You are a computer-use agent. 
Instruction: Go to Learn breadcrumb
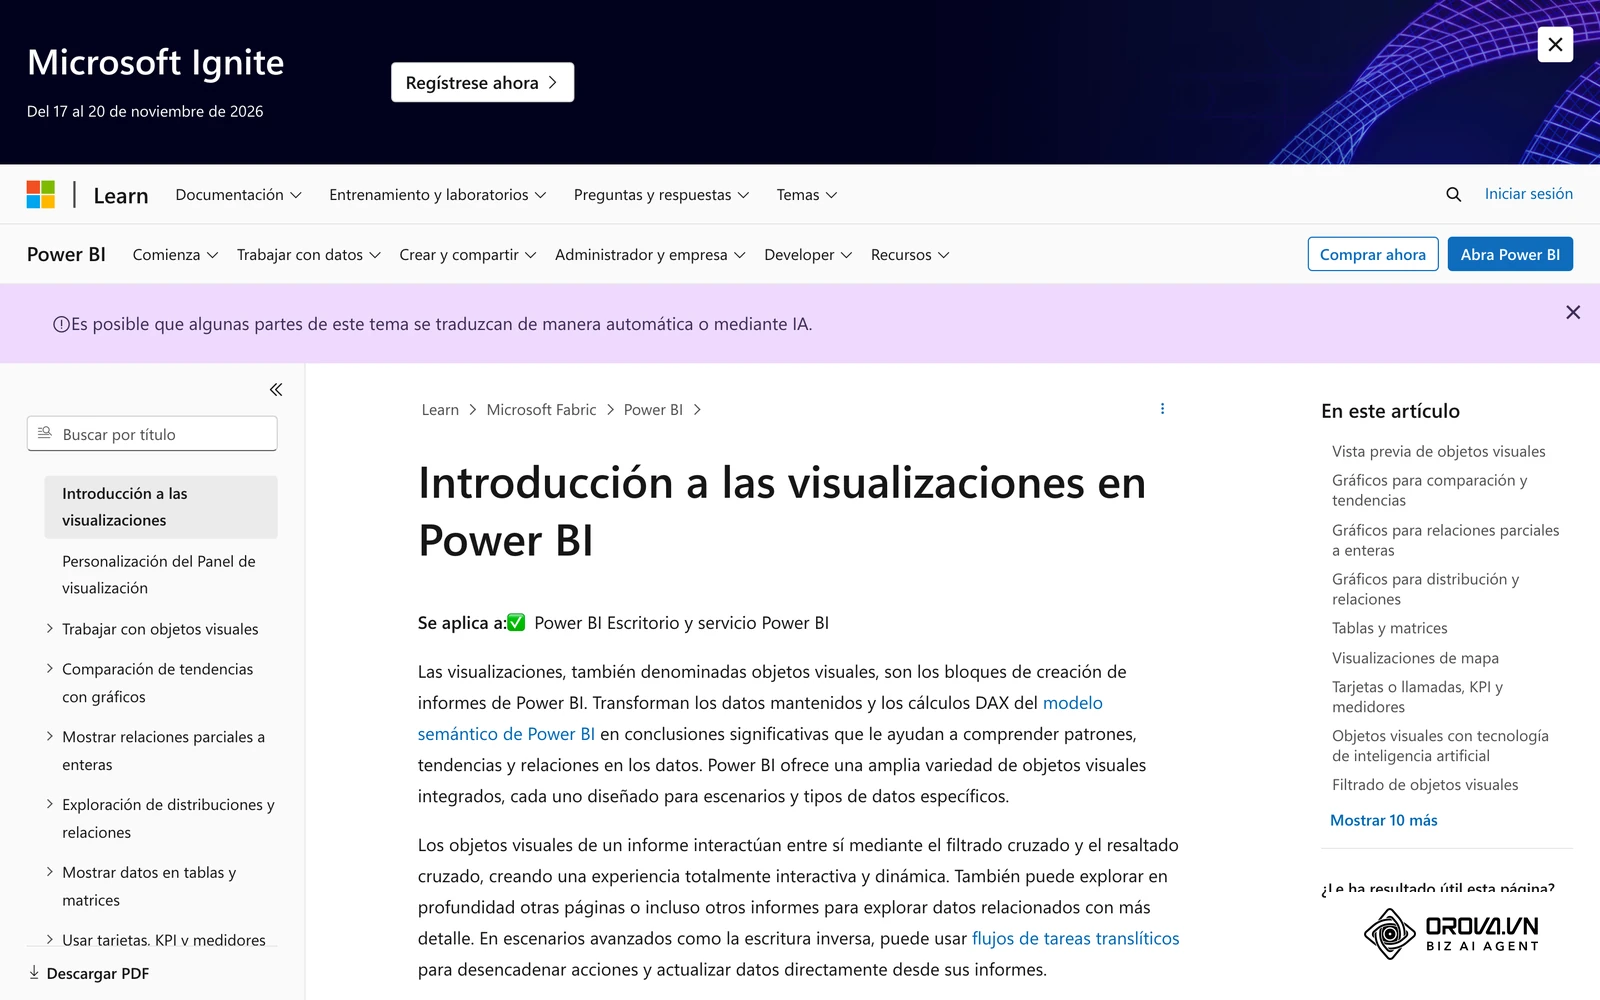[x=440, y=410]
